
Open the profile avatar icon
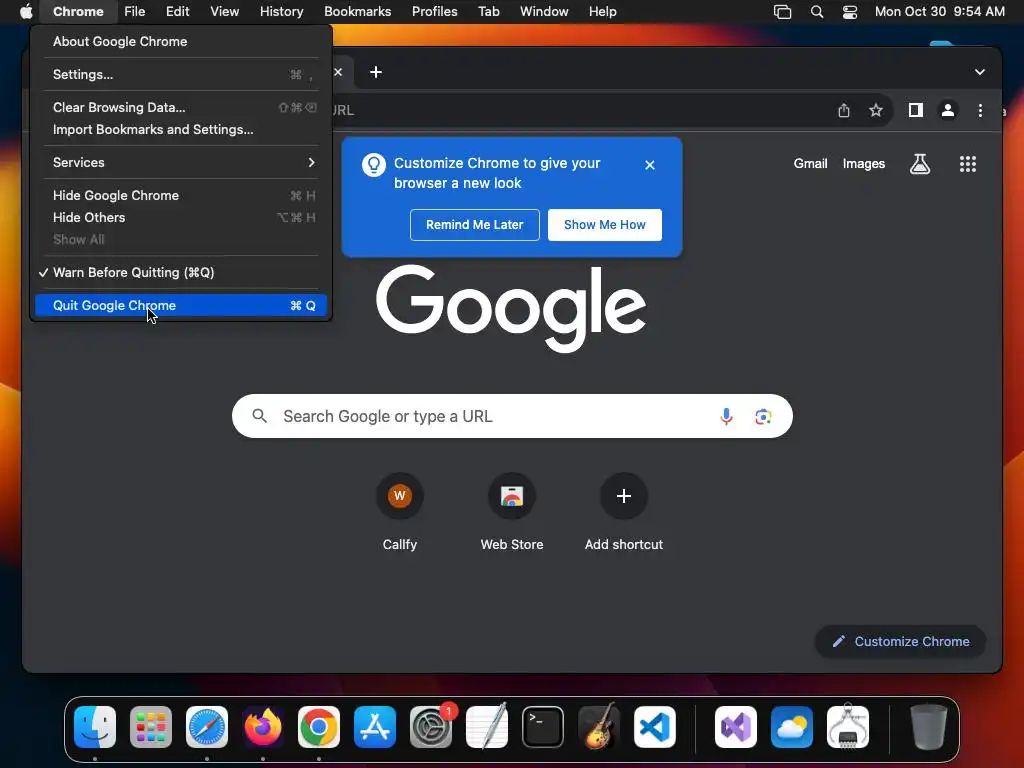(x=948, y=110)
